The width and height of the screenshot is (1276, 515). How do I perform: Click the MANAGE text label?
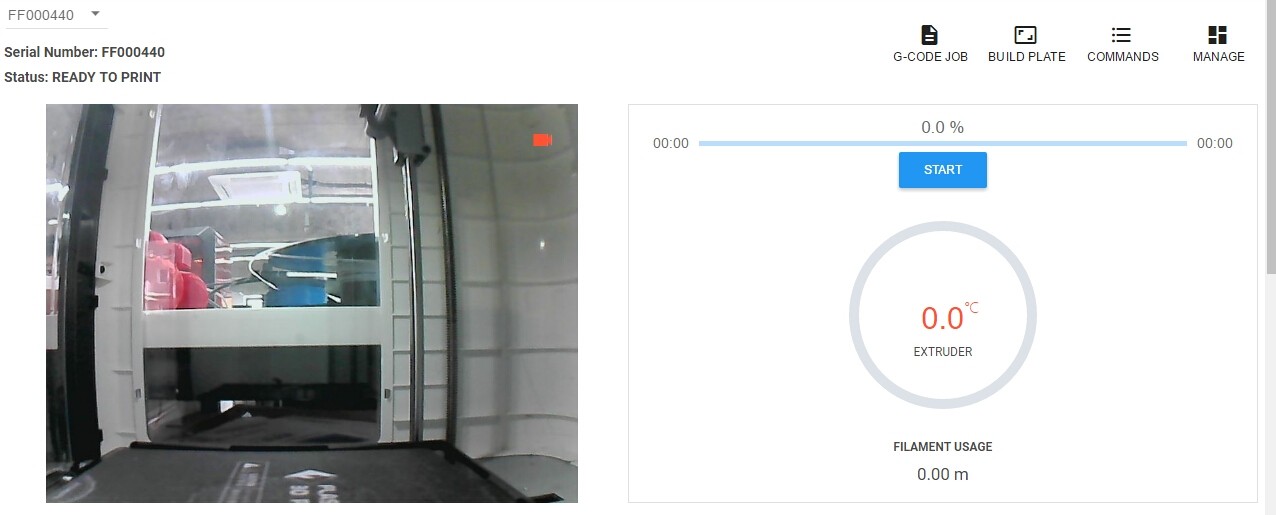point(1218,57)
